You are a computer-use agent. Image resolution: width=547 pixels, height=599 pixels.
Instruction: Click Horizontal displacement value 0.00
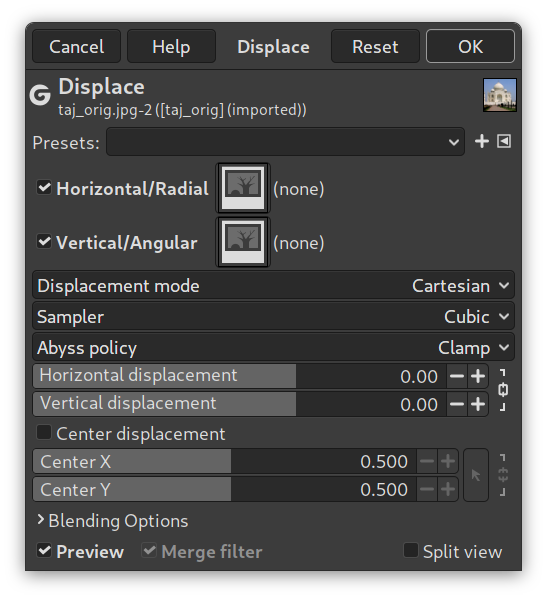[419, 377]
